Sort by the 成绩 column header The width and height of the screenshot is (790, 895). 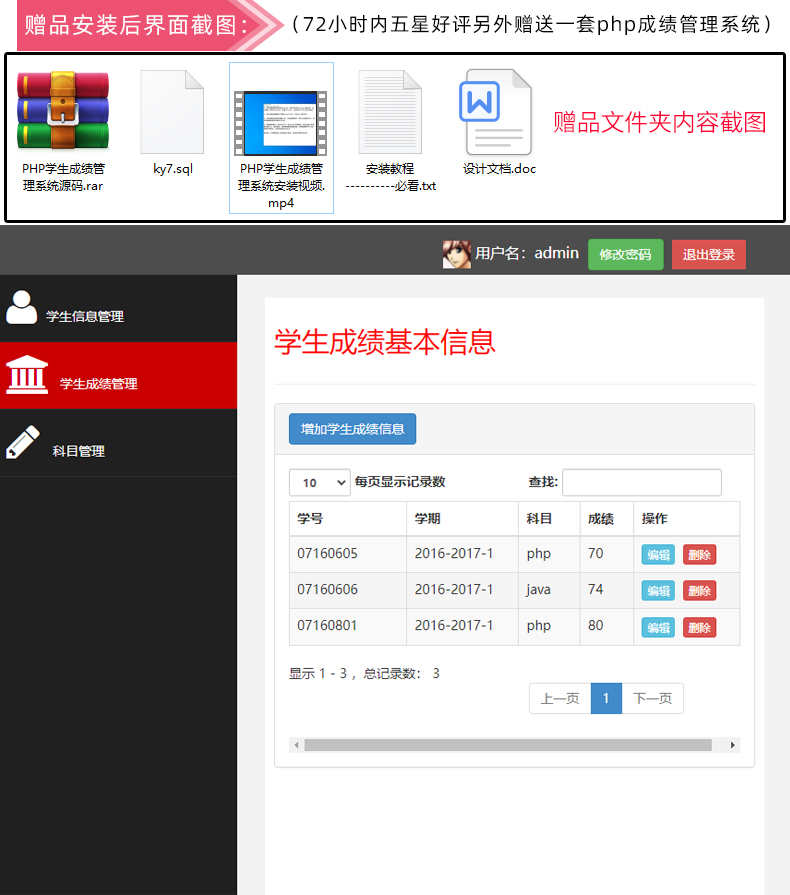[x=607, y=518]
